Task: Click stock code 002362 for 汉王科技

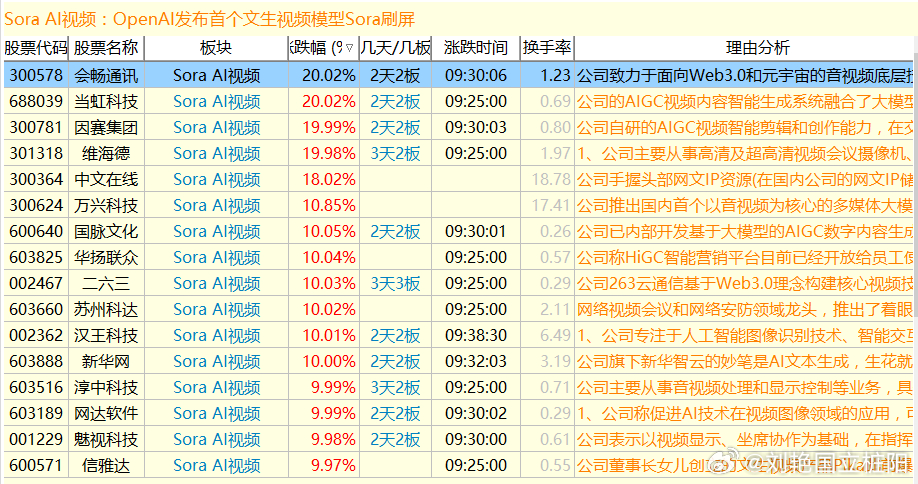Action: point(36,335)
